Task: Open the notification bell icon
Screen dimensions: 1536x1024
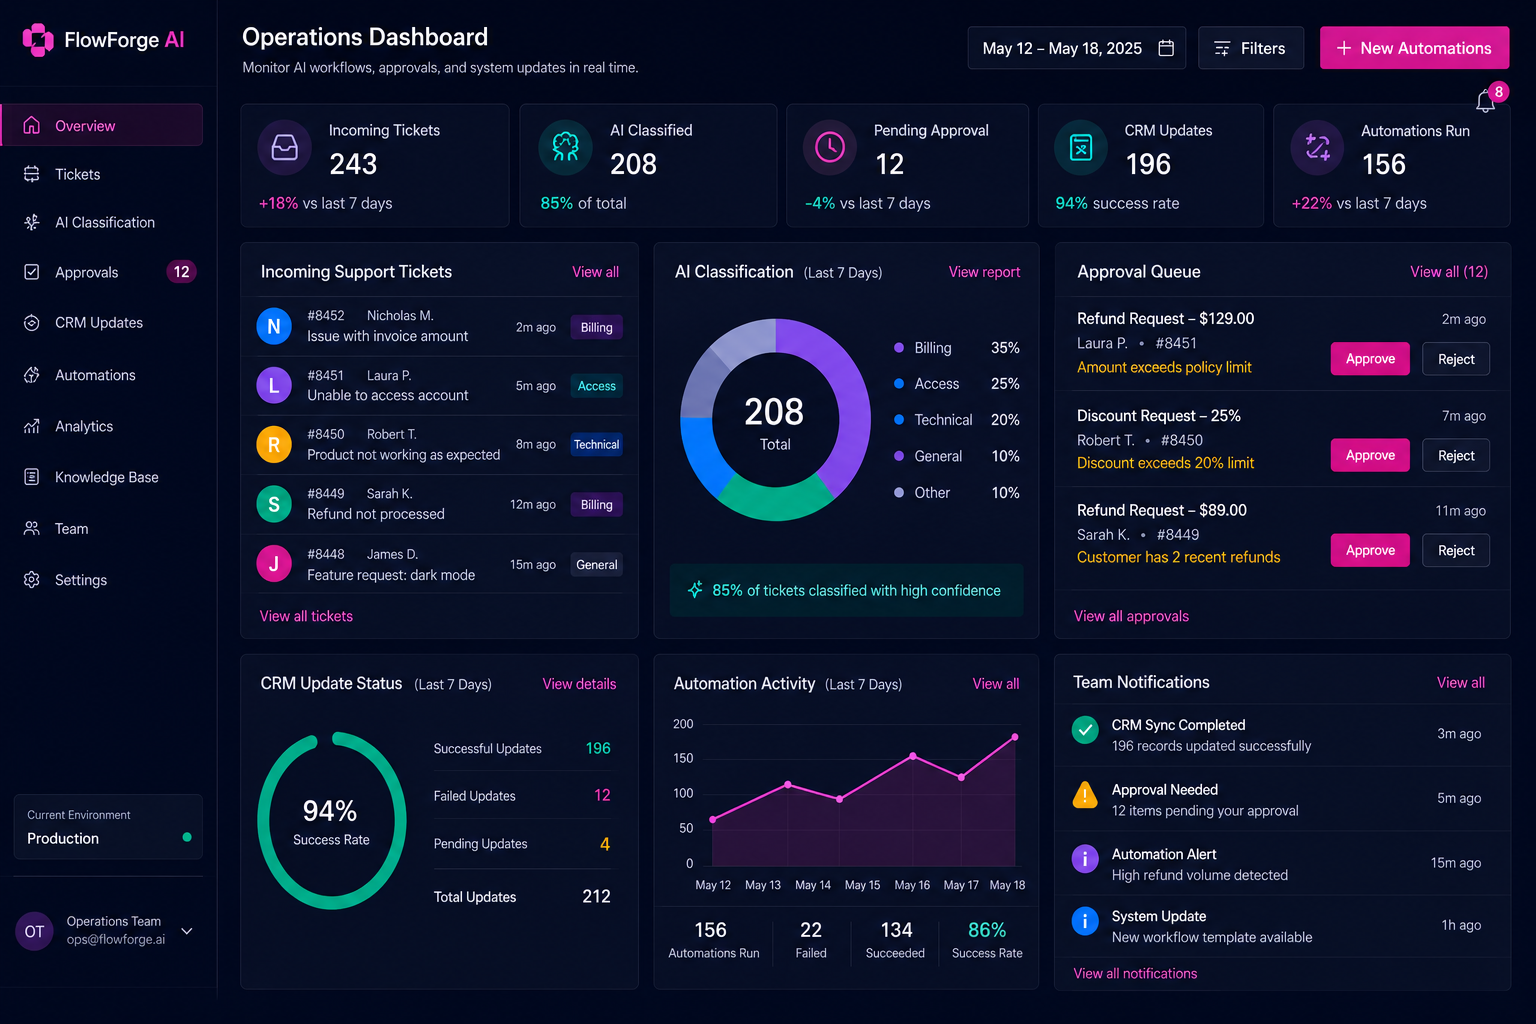Action: tap(1485, 101)
